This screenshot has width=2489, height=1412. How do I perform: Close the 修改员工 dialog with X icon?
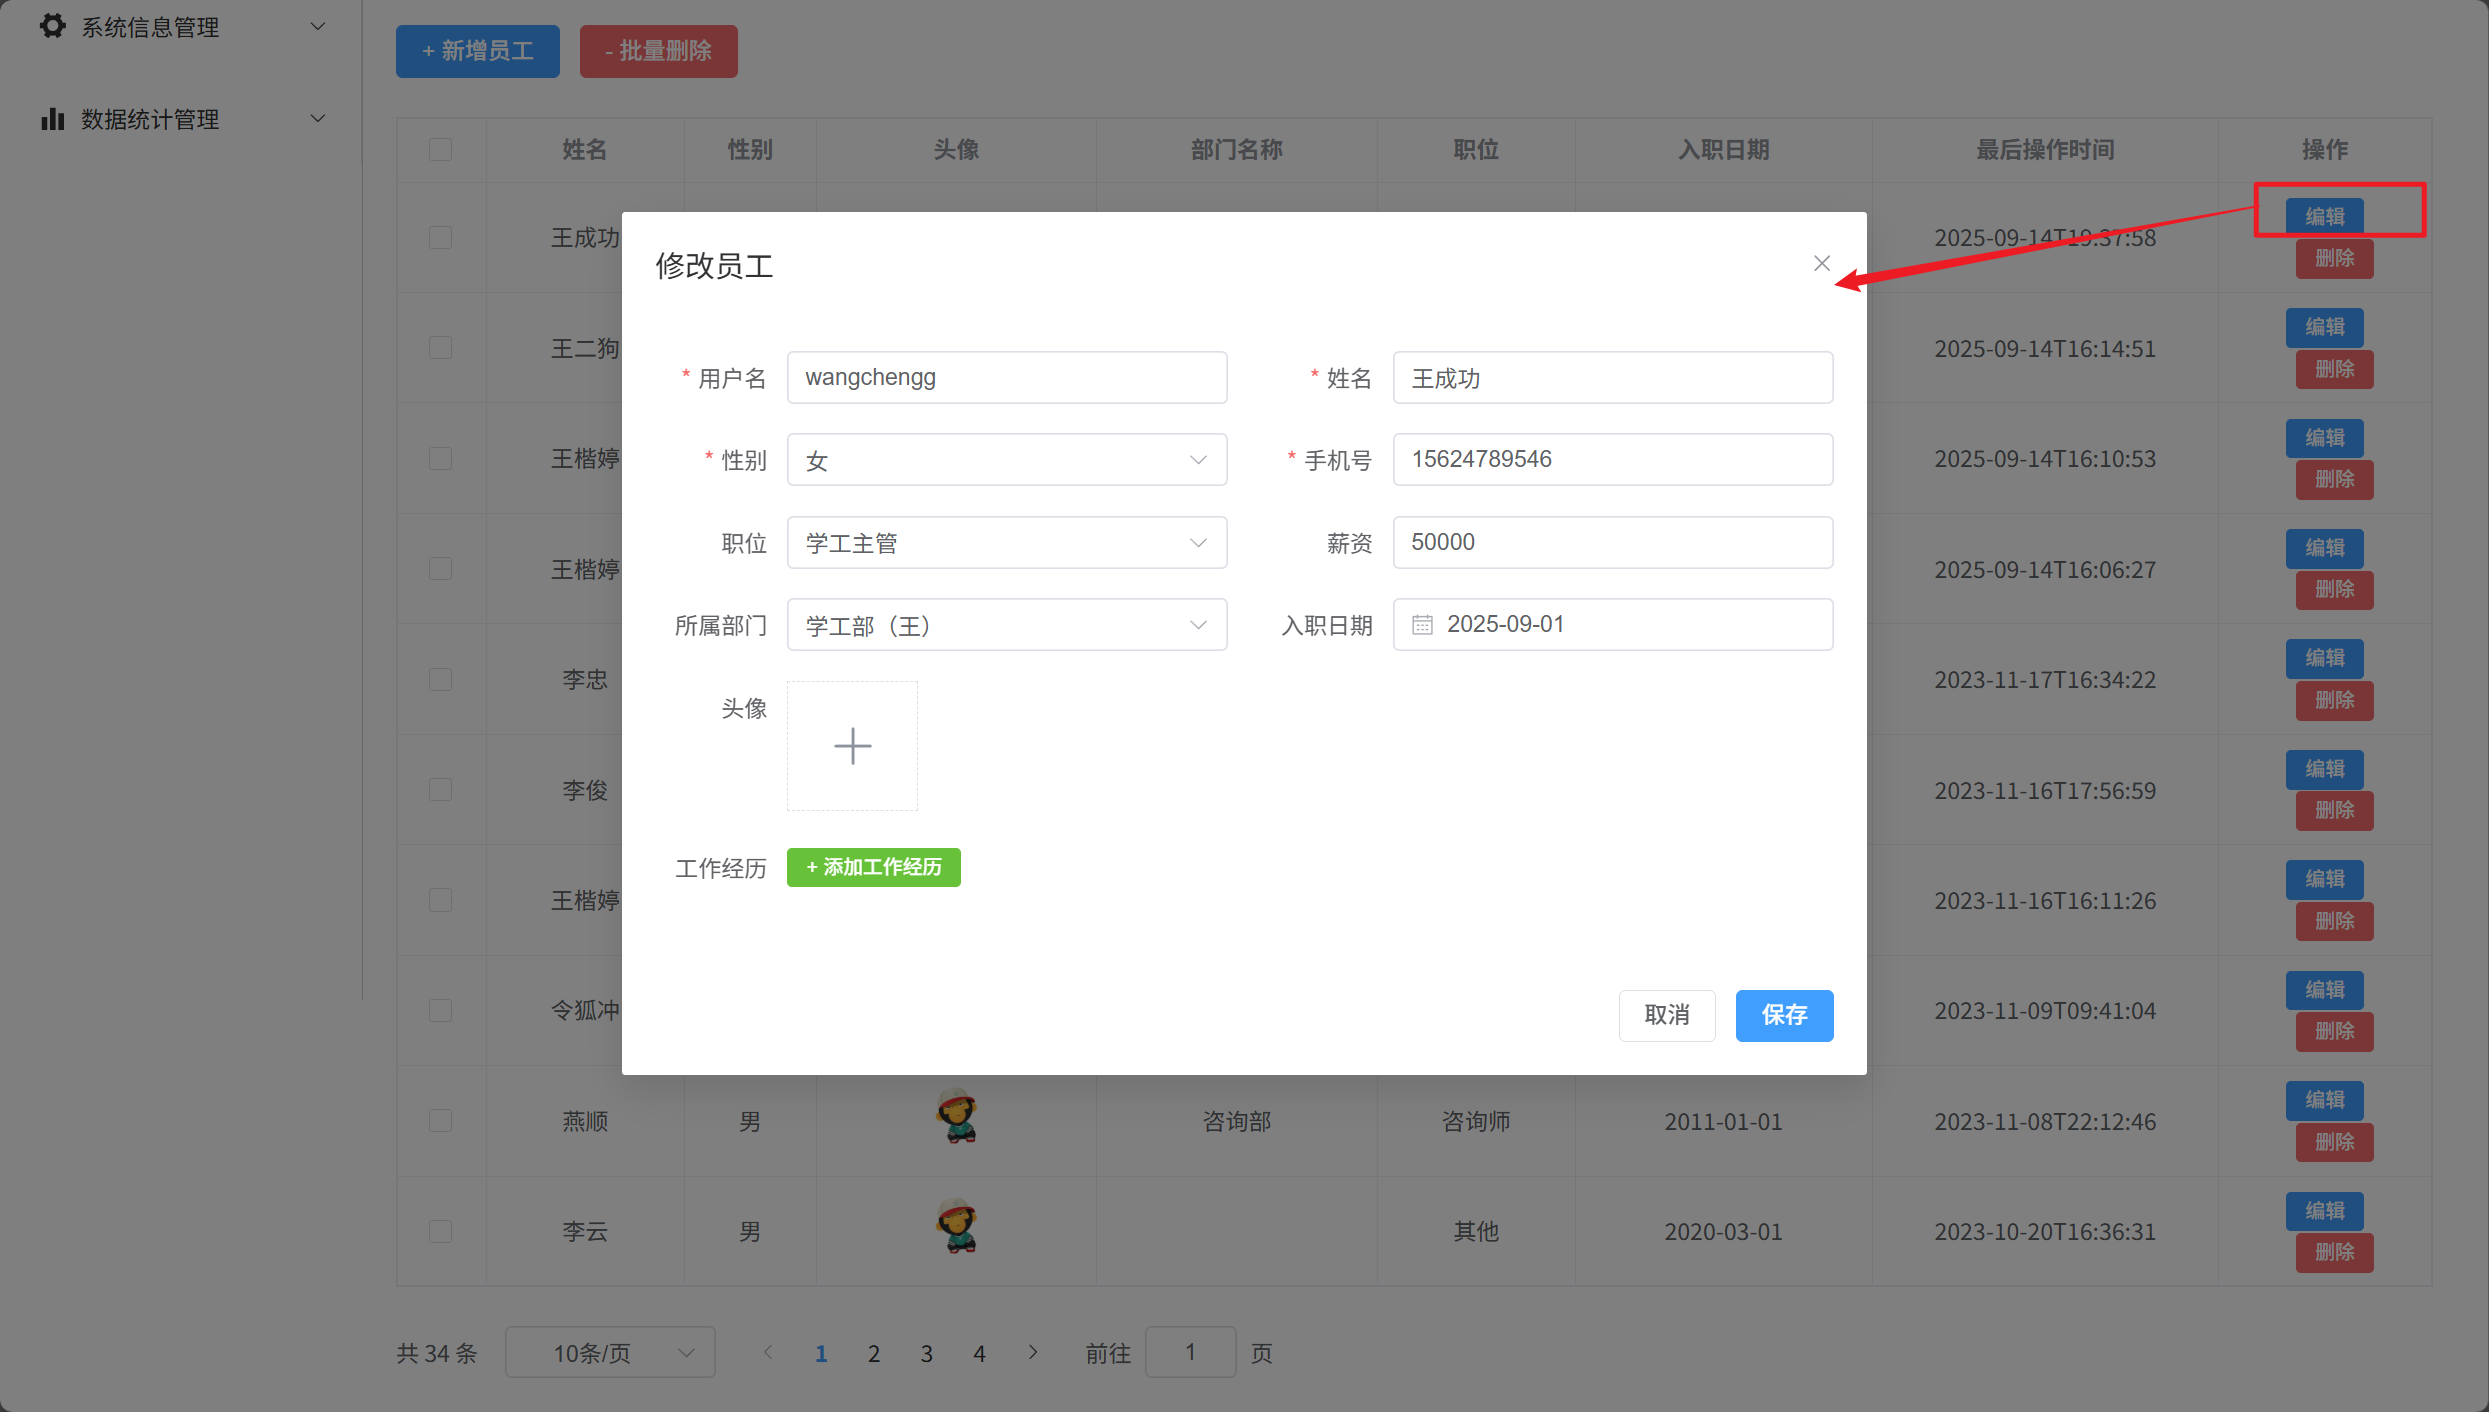[1821, 263]
